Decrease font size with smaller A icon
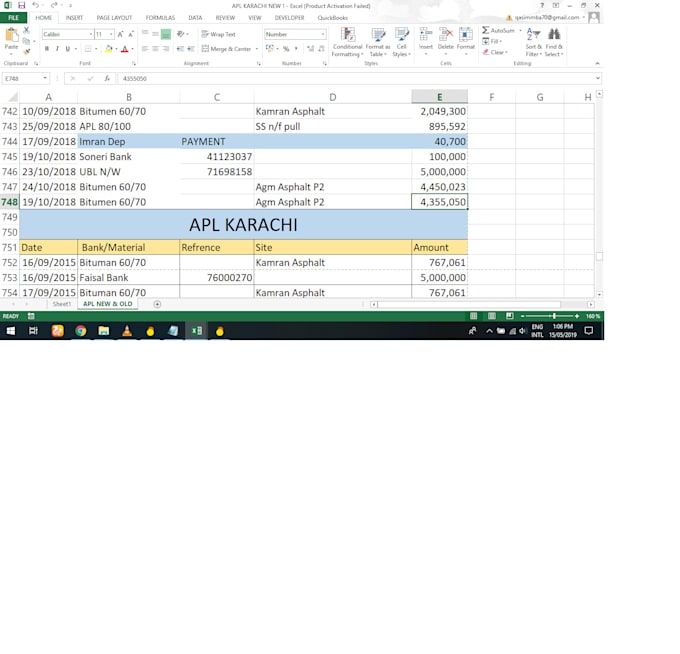Screen dimensions: 680x654 point(131,34)
